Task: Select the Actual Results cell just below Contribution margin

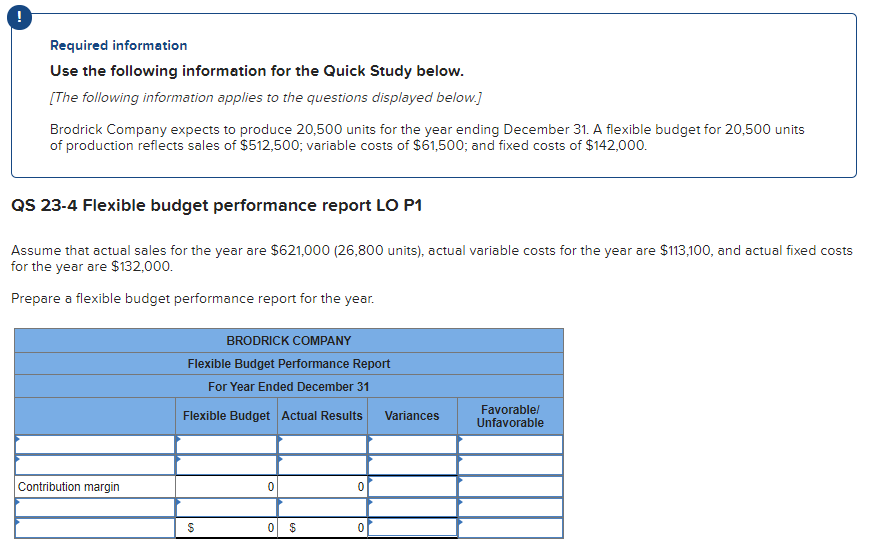Action: (322, 508)
